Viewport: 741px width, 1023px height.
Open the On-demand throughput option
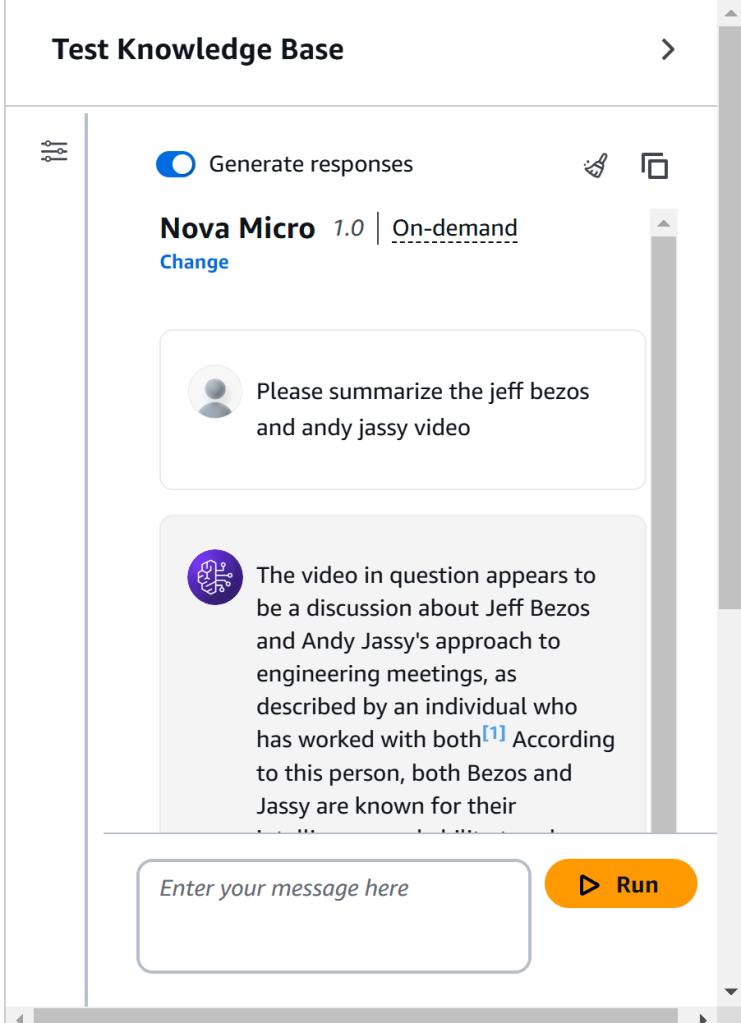[x=454, y=229]
